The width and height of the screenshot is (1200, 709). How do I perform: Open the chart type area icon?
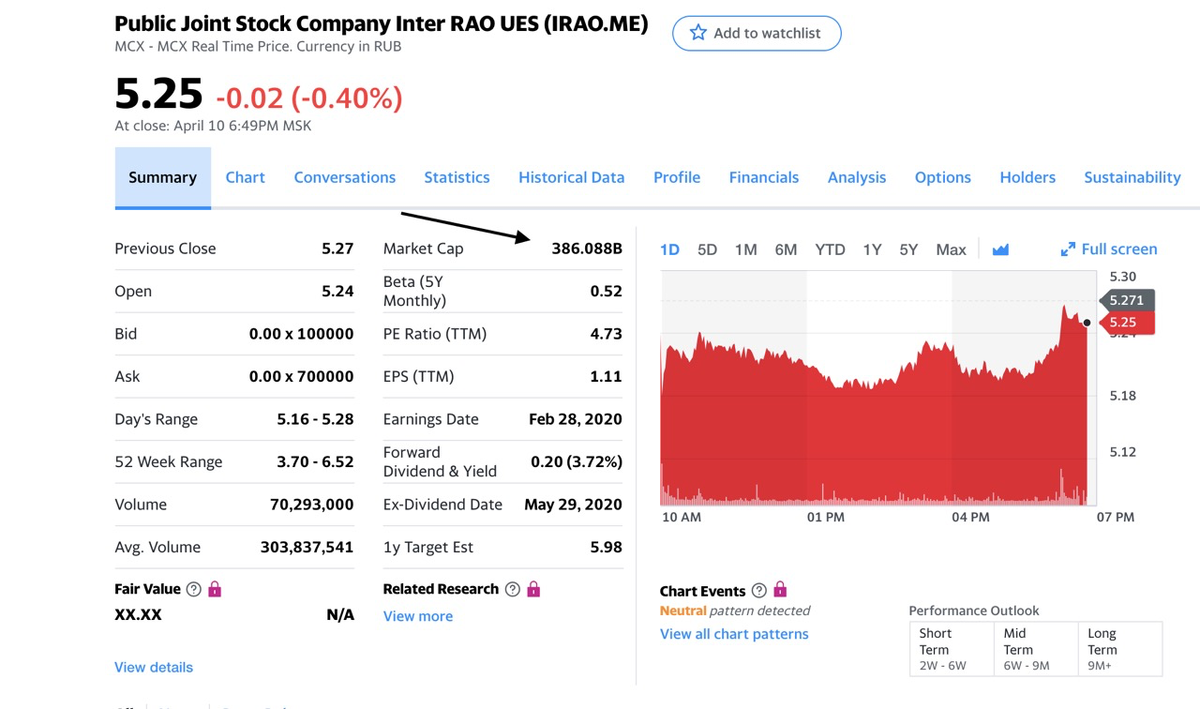point(1000,250)
